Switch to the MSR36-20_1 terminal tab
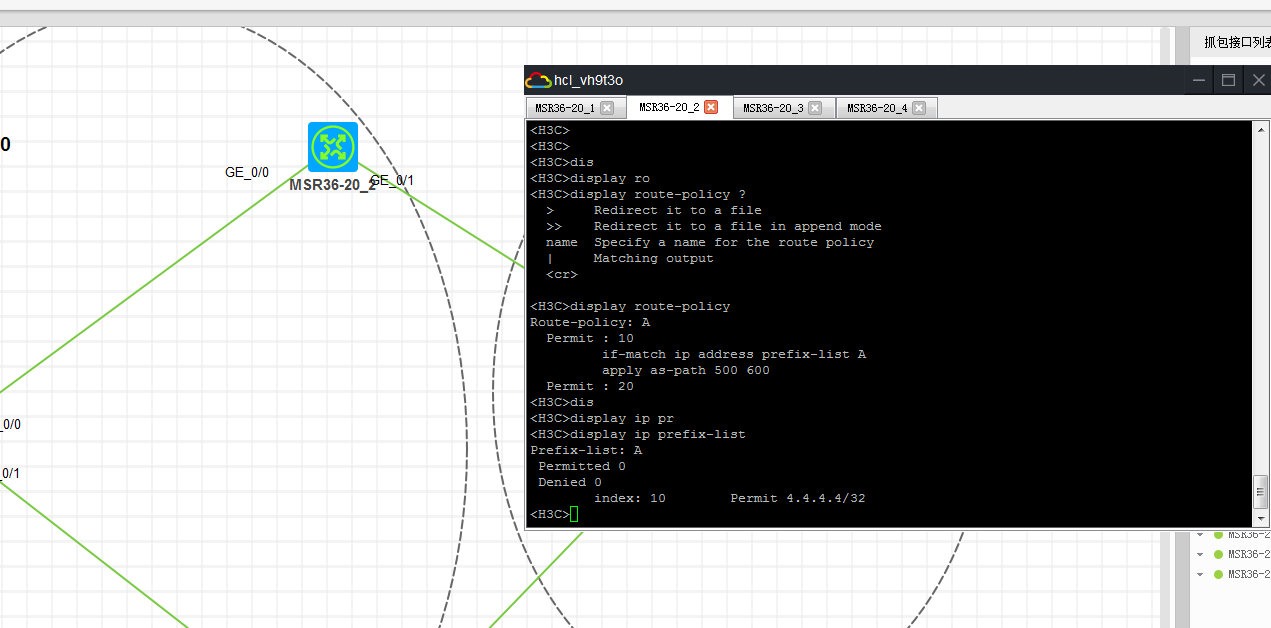The height and width of the screenshot is (628, 1271). coord(565,108)
